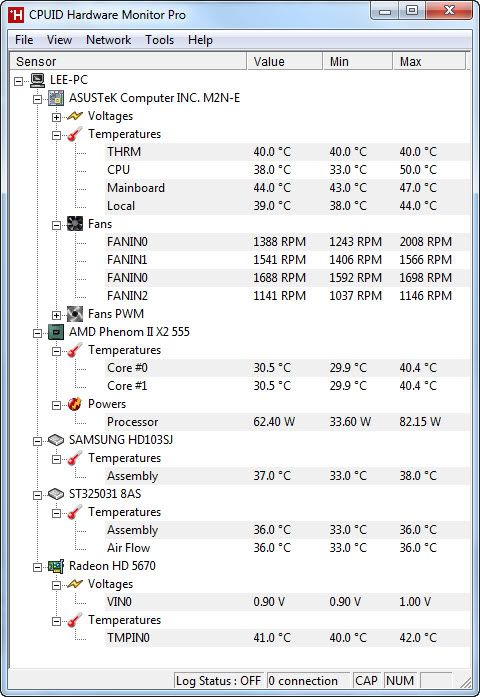Click the Fans icon under ASUSTeK board
The height and width of the screenshot is (697, 480).
(x=75, y=224)
